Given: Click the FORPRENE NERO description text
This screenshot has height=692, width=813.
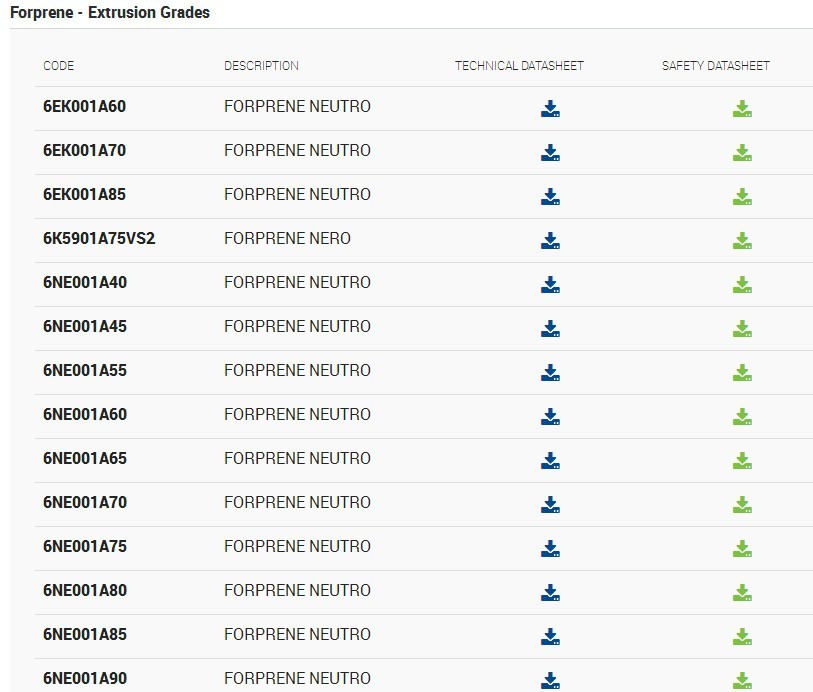Looking at the screenshot, I should (x=287, y=238).
